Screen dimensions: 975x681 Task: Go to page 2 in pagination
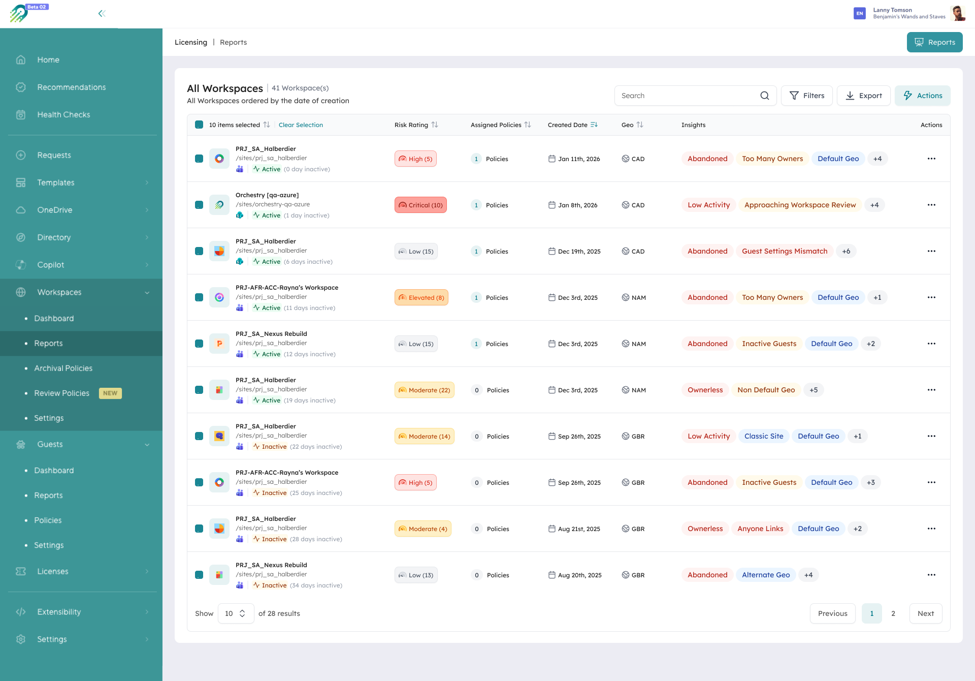click(x=893, y=613)
